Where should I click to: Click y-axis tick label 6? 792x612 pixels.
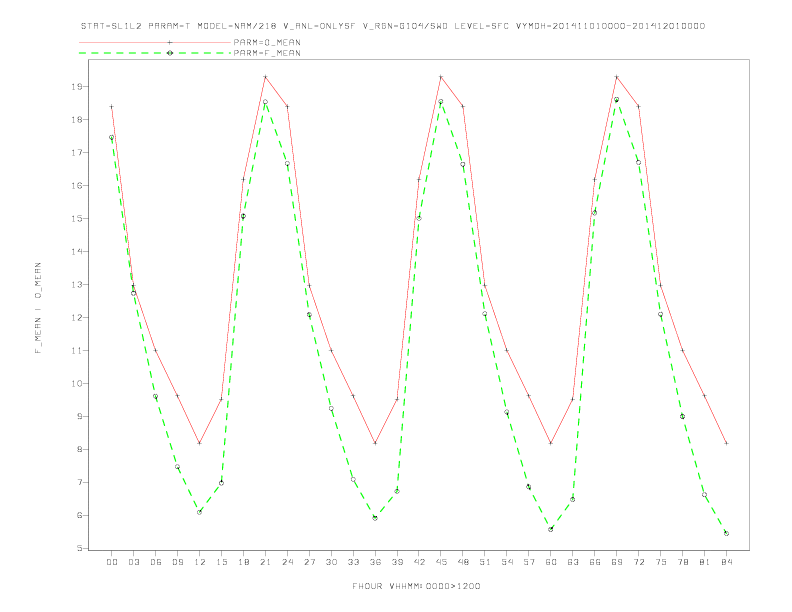point(79,516)
